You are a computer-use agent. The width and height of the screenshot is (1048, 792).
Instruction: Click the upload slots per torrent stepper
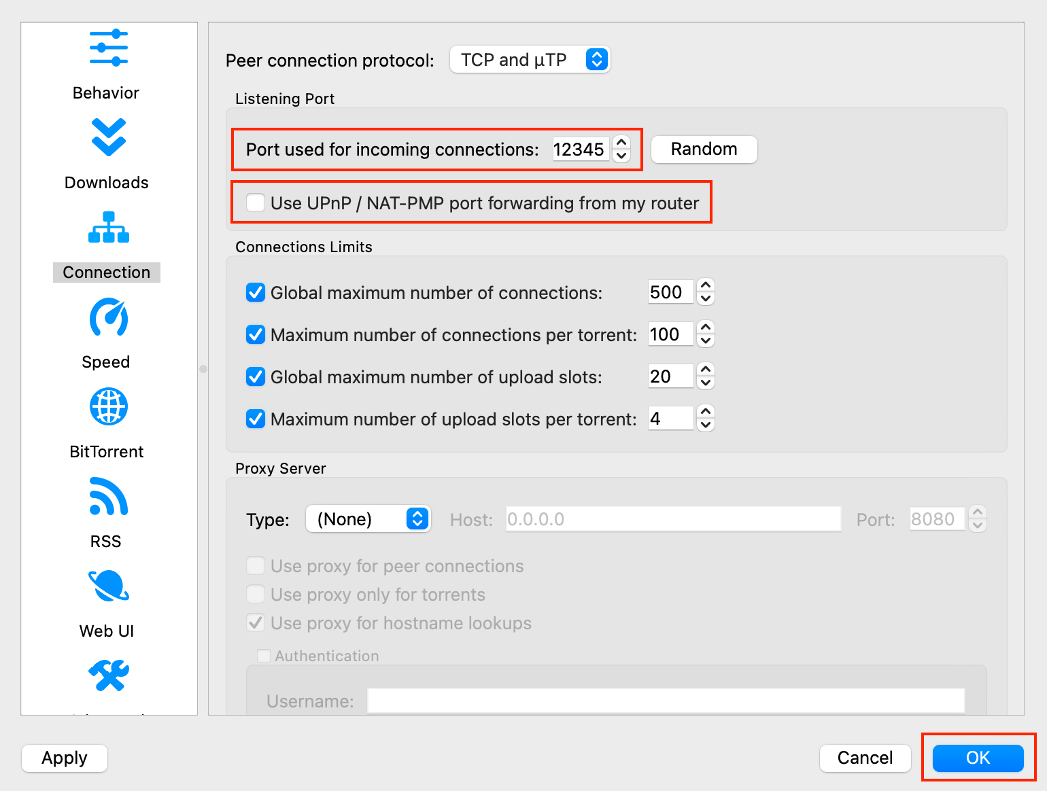[706, 418]
